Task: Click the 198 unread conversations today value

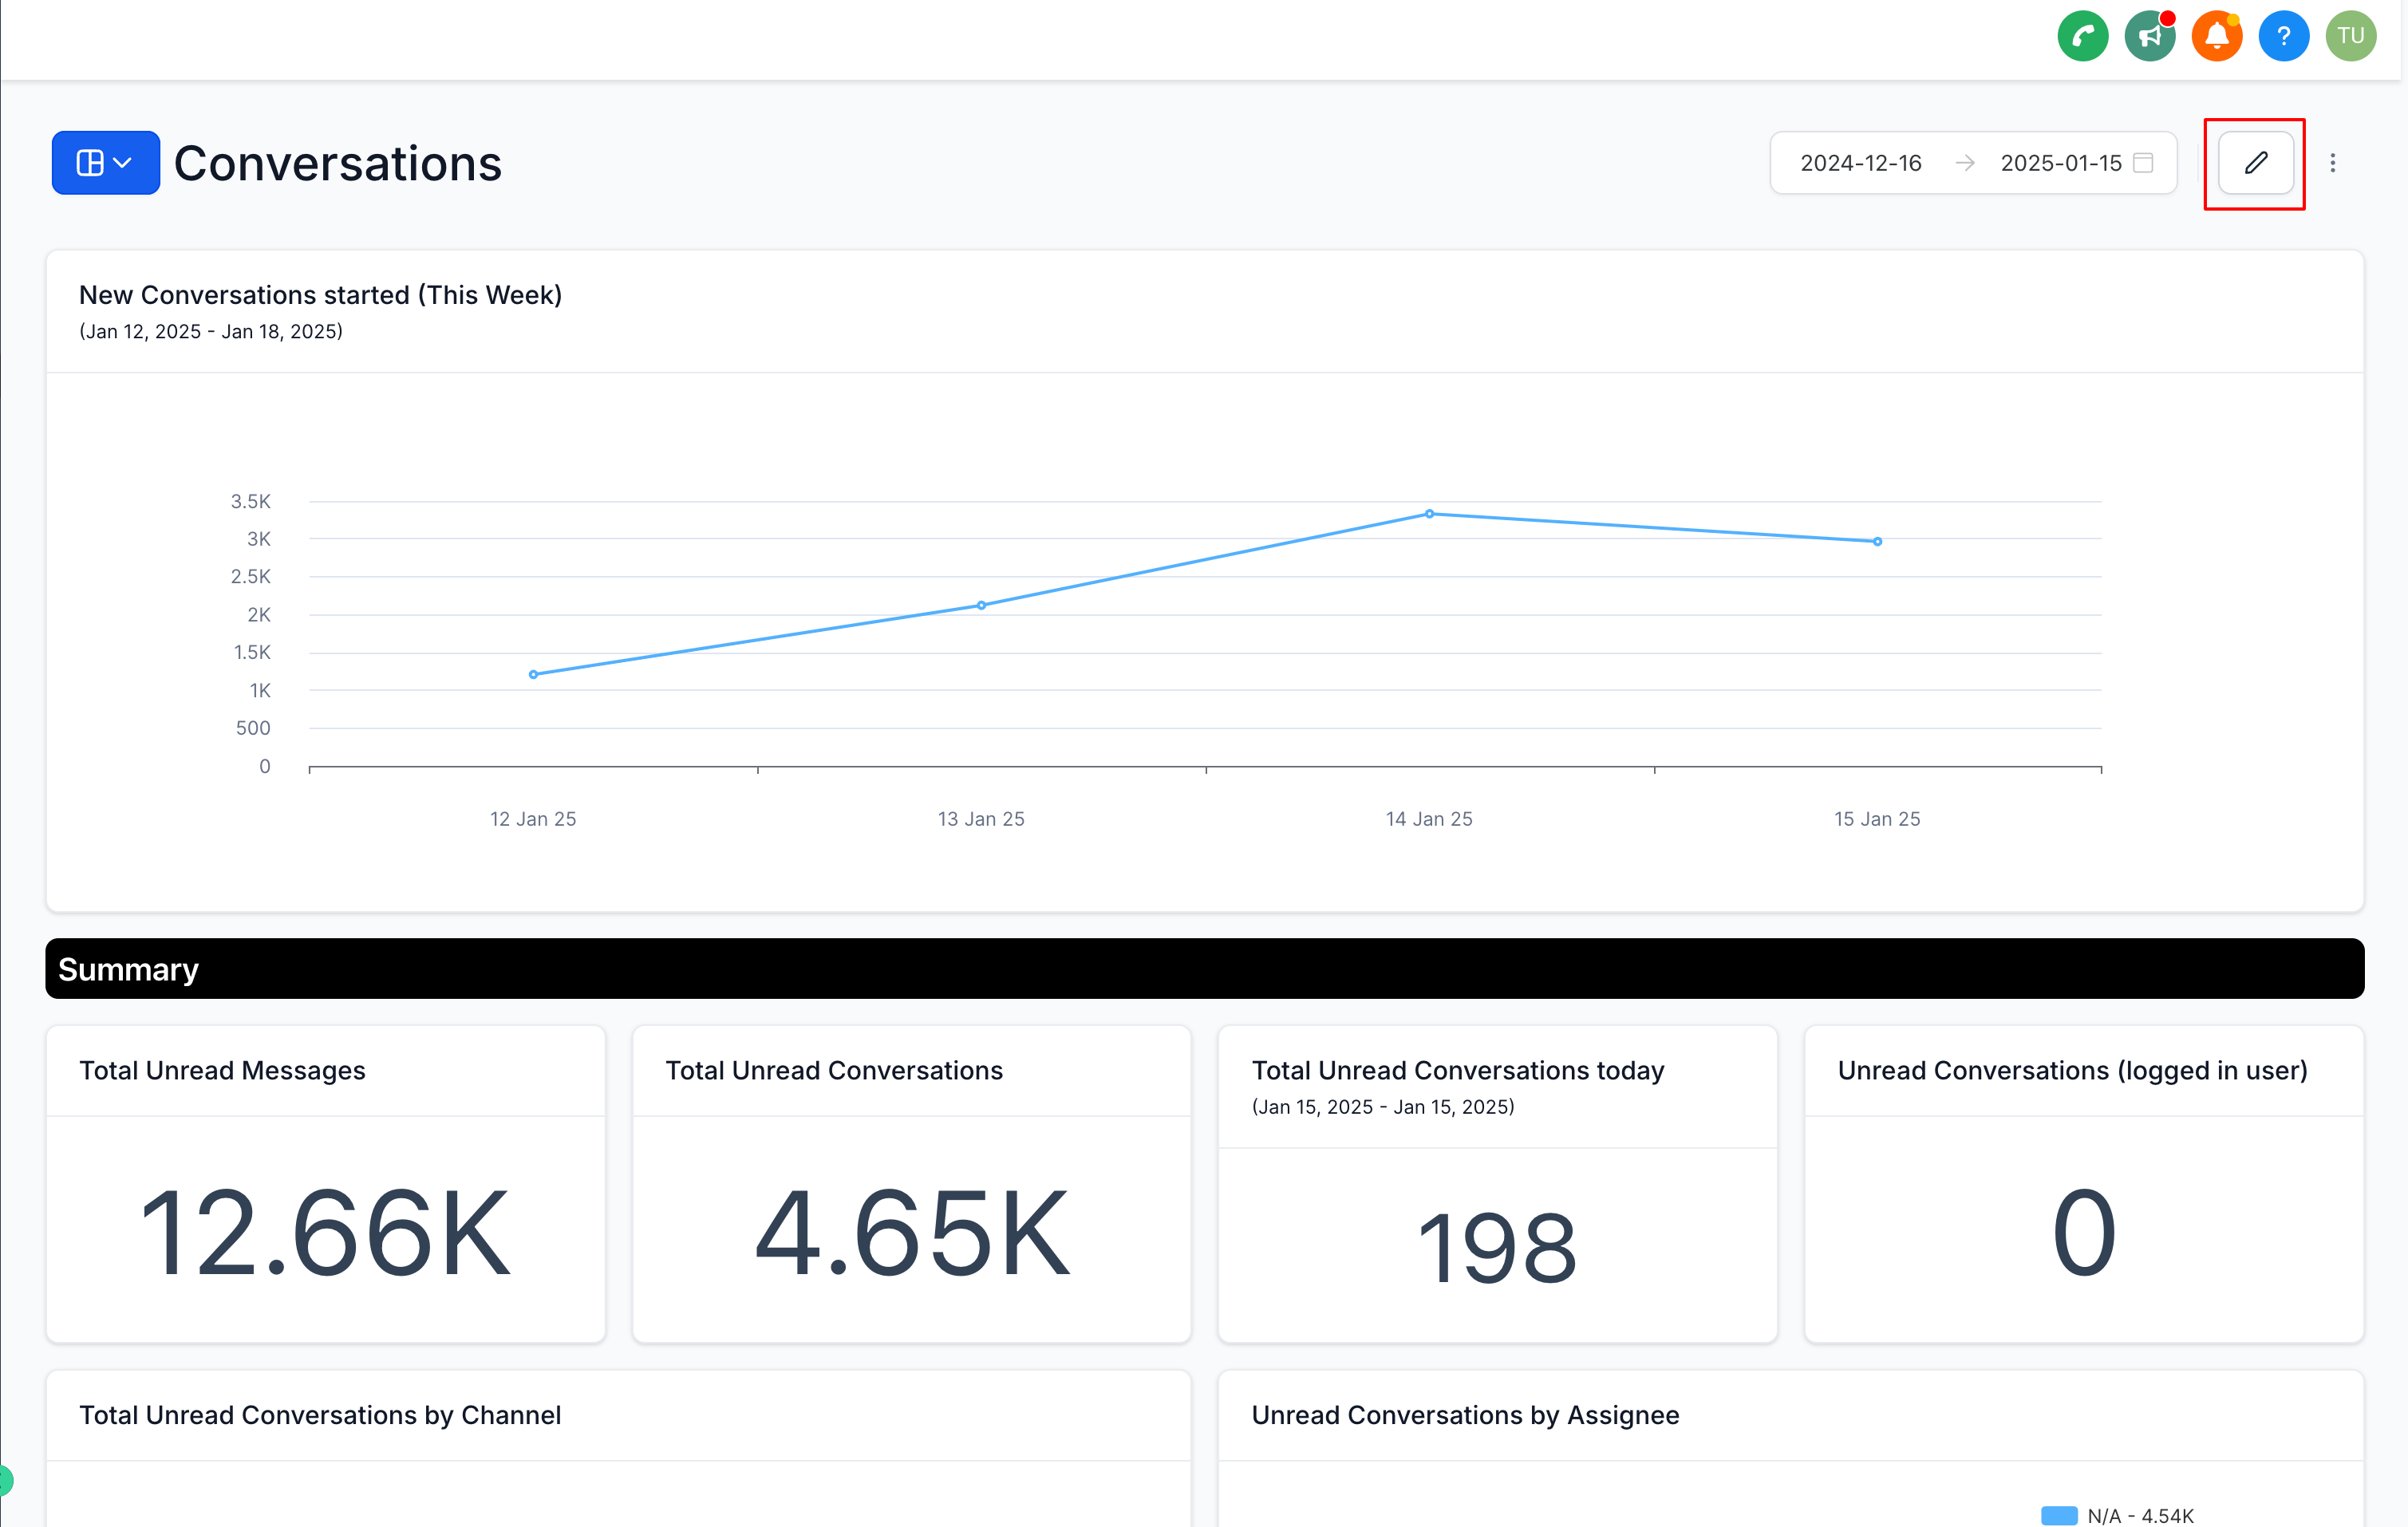Action: point(1496,1247)
